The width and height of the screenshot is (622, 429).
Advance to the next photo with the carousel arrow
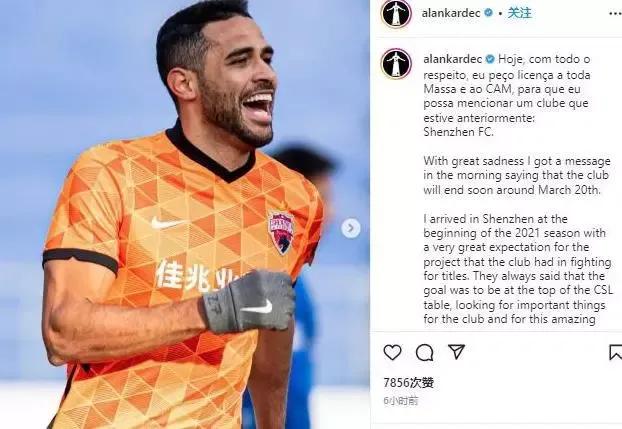pyautogui.click(x=351, y=228)
